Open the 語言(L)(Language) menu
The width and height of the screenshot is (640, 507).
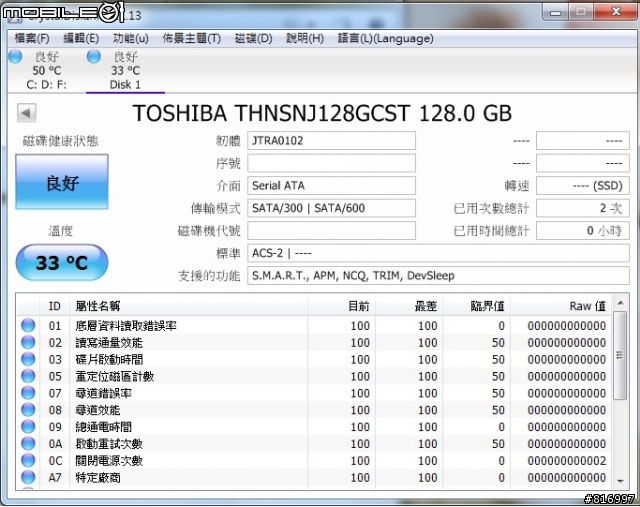[x=385, y=38]
